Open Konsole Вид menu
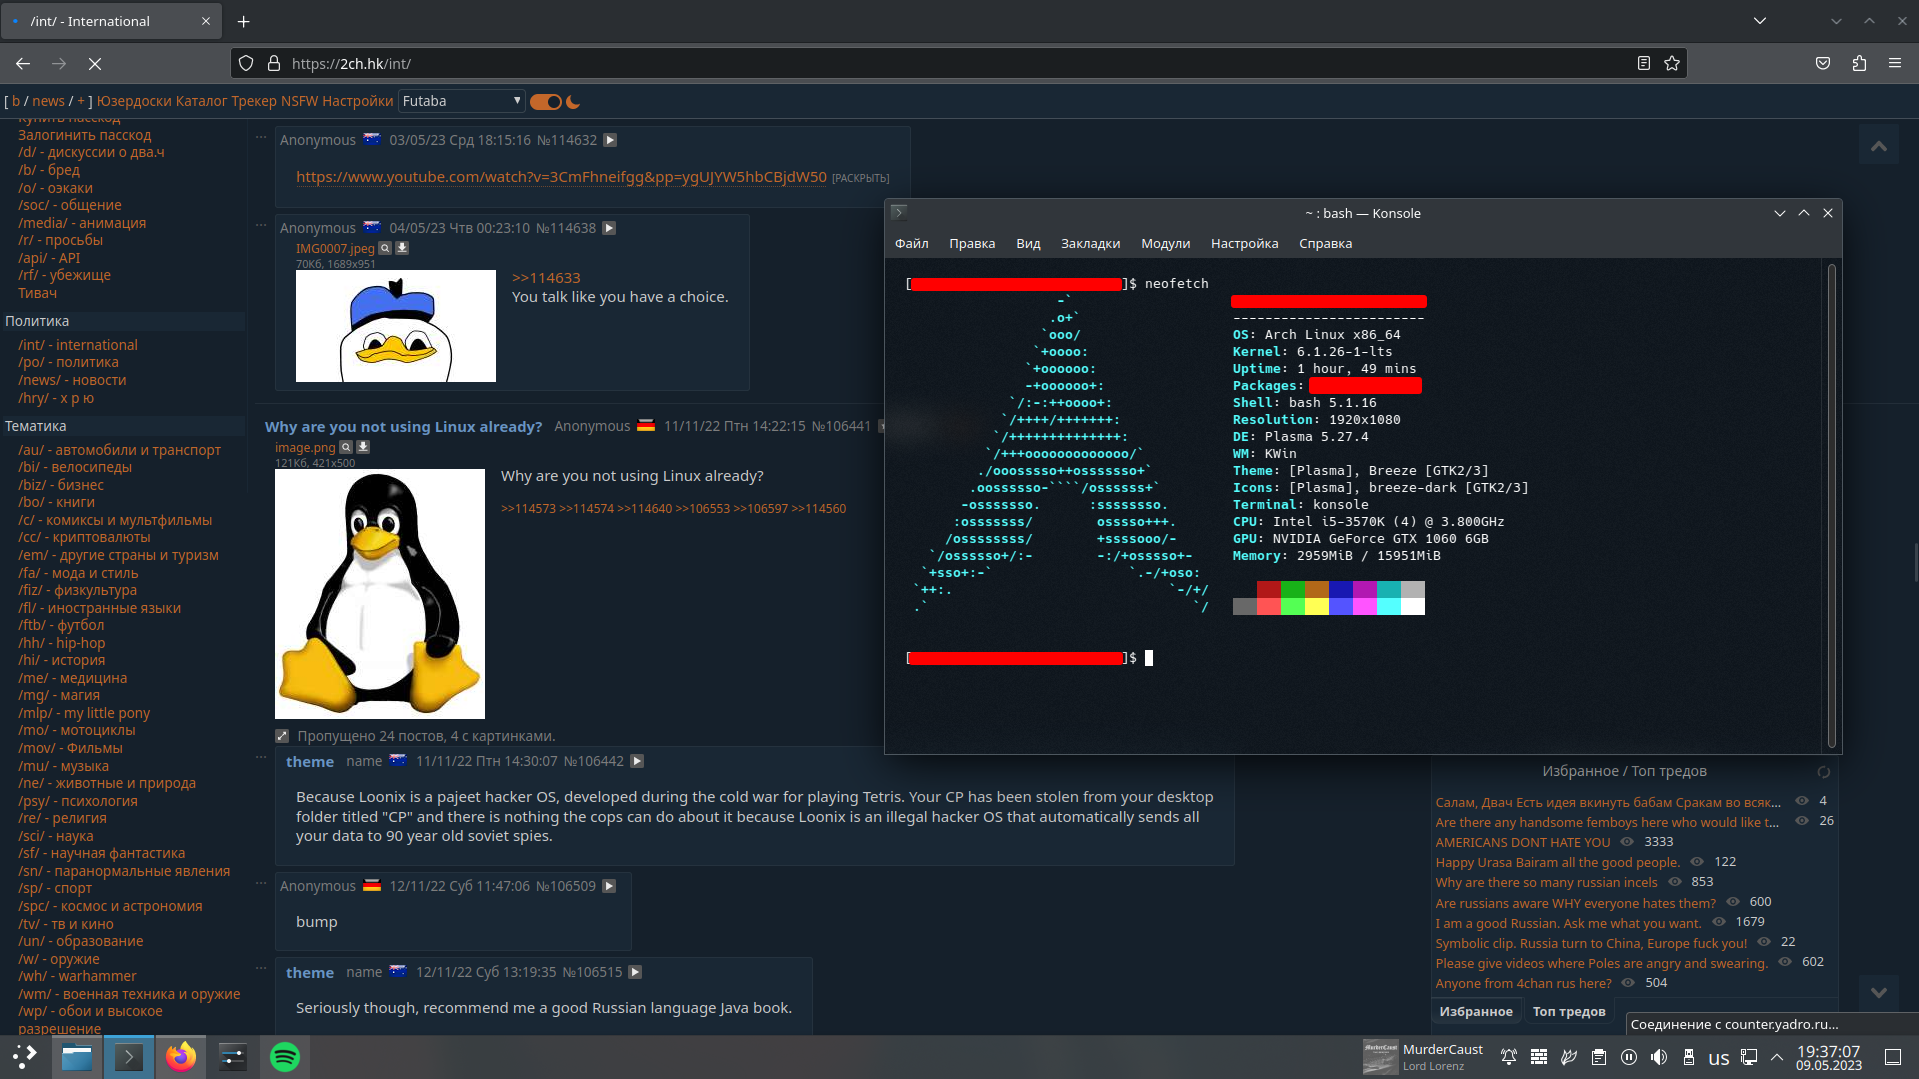Viewport: 1919px width, 1079px height. click(1028, 244)
